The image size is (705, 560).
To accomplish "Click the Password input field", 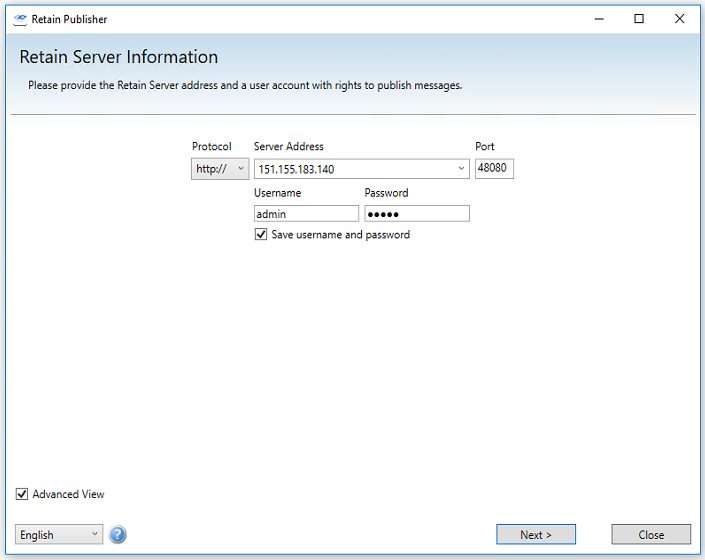I will (x=417, y=214).
